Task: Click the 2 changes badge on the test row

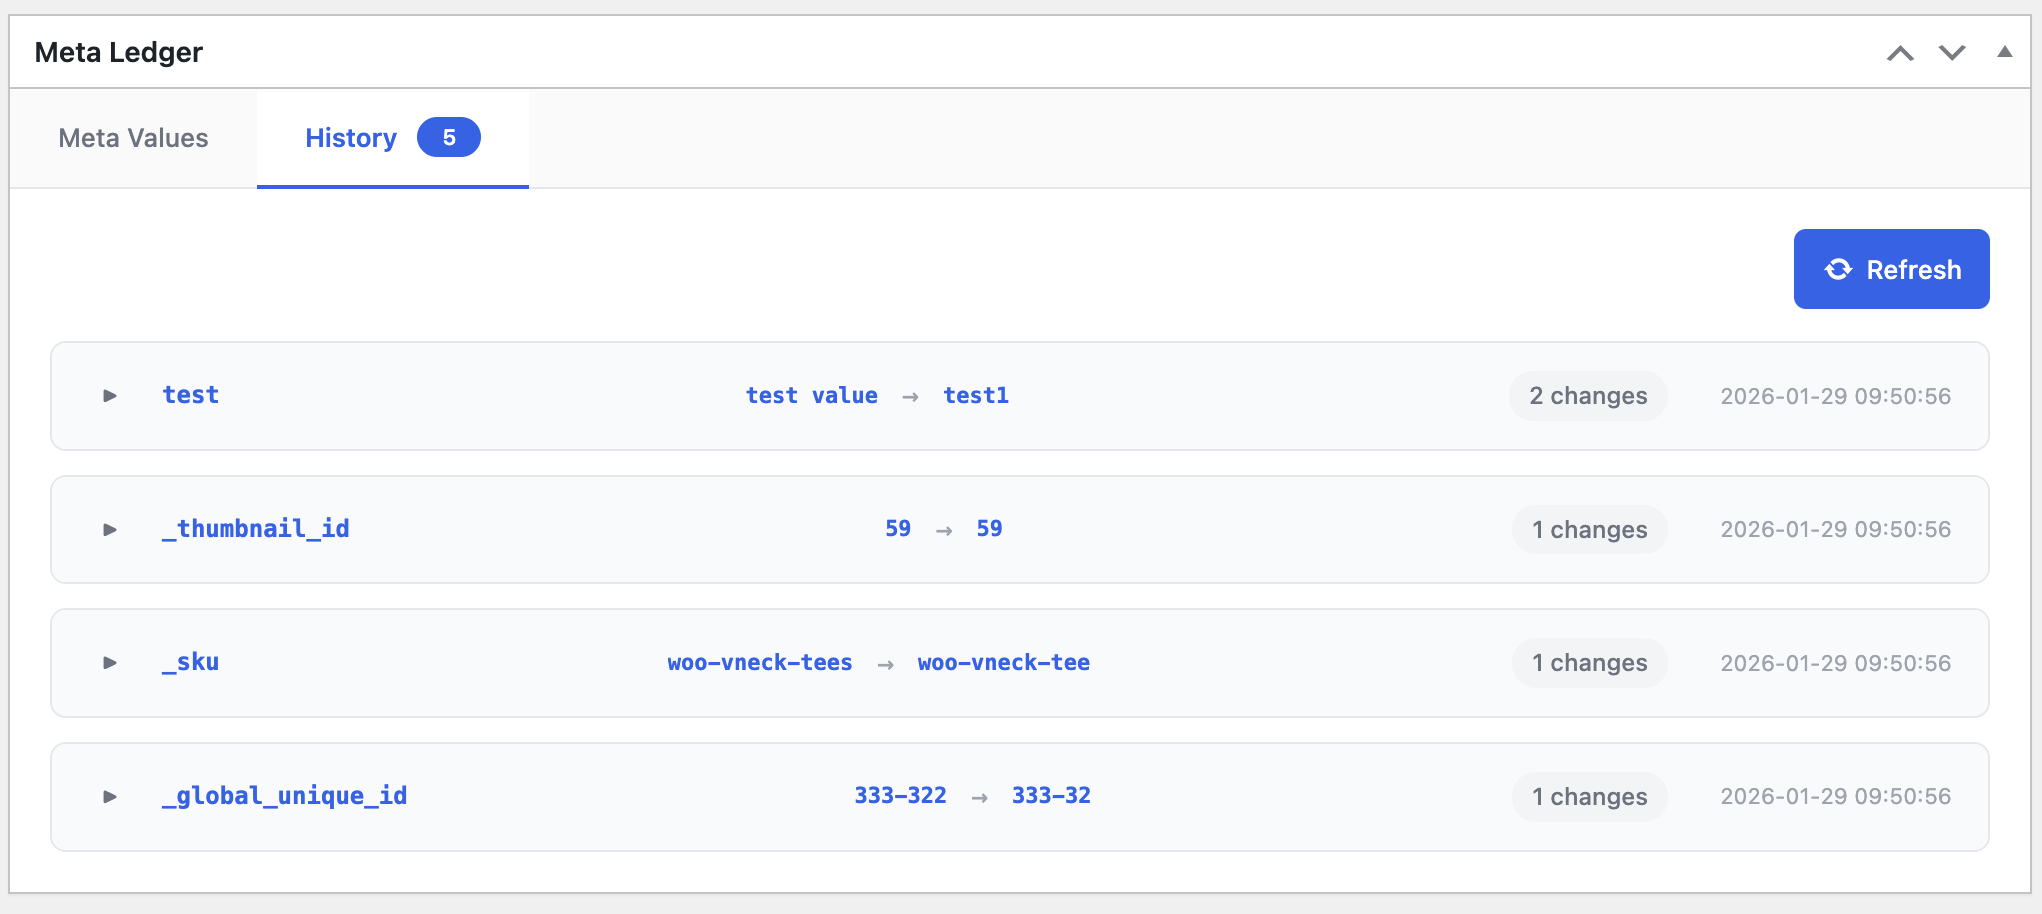Action: (x=1587, y=396)
